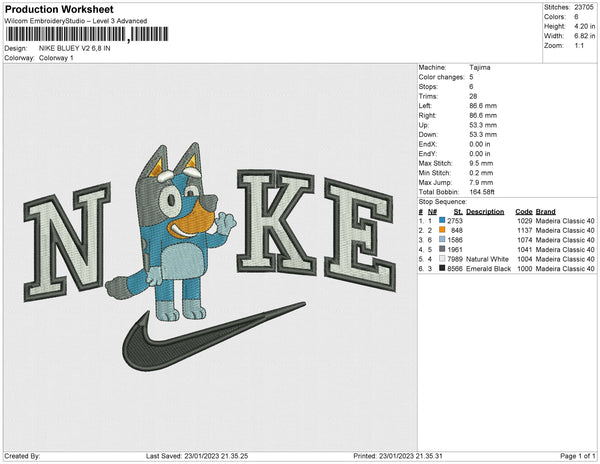Click the Nike Bluey embroidery design preview
Screen dimensions: 600x464
click(210, 257)
